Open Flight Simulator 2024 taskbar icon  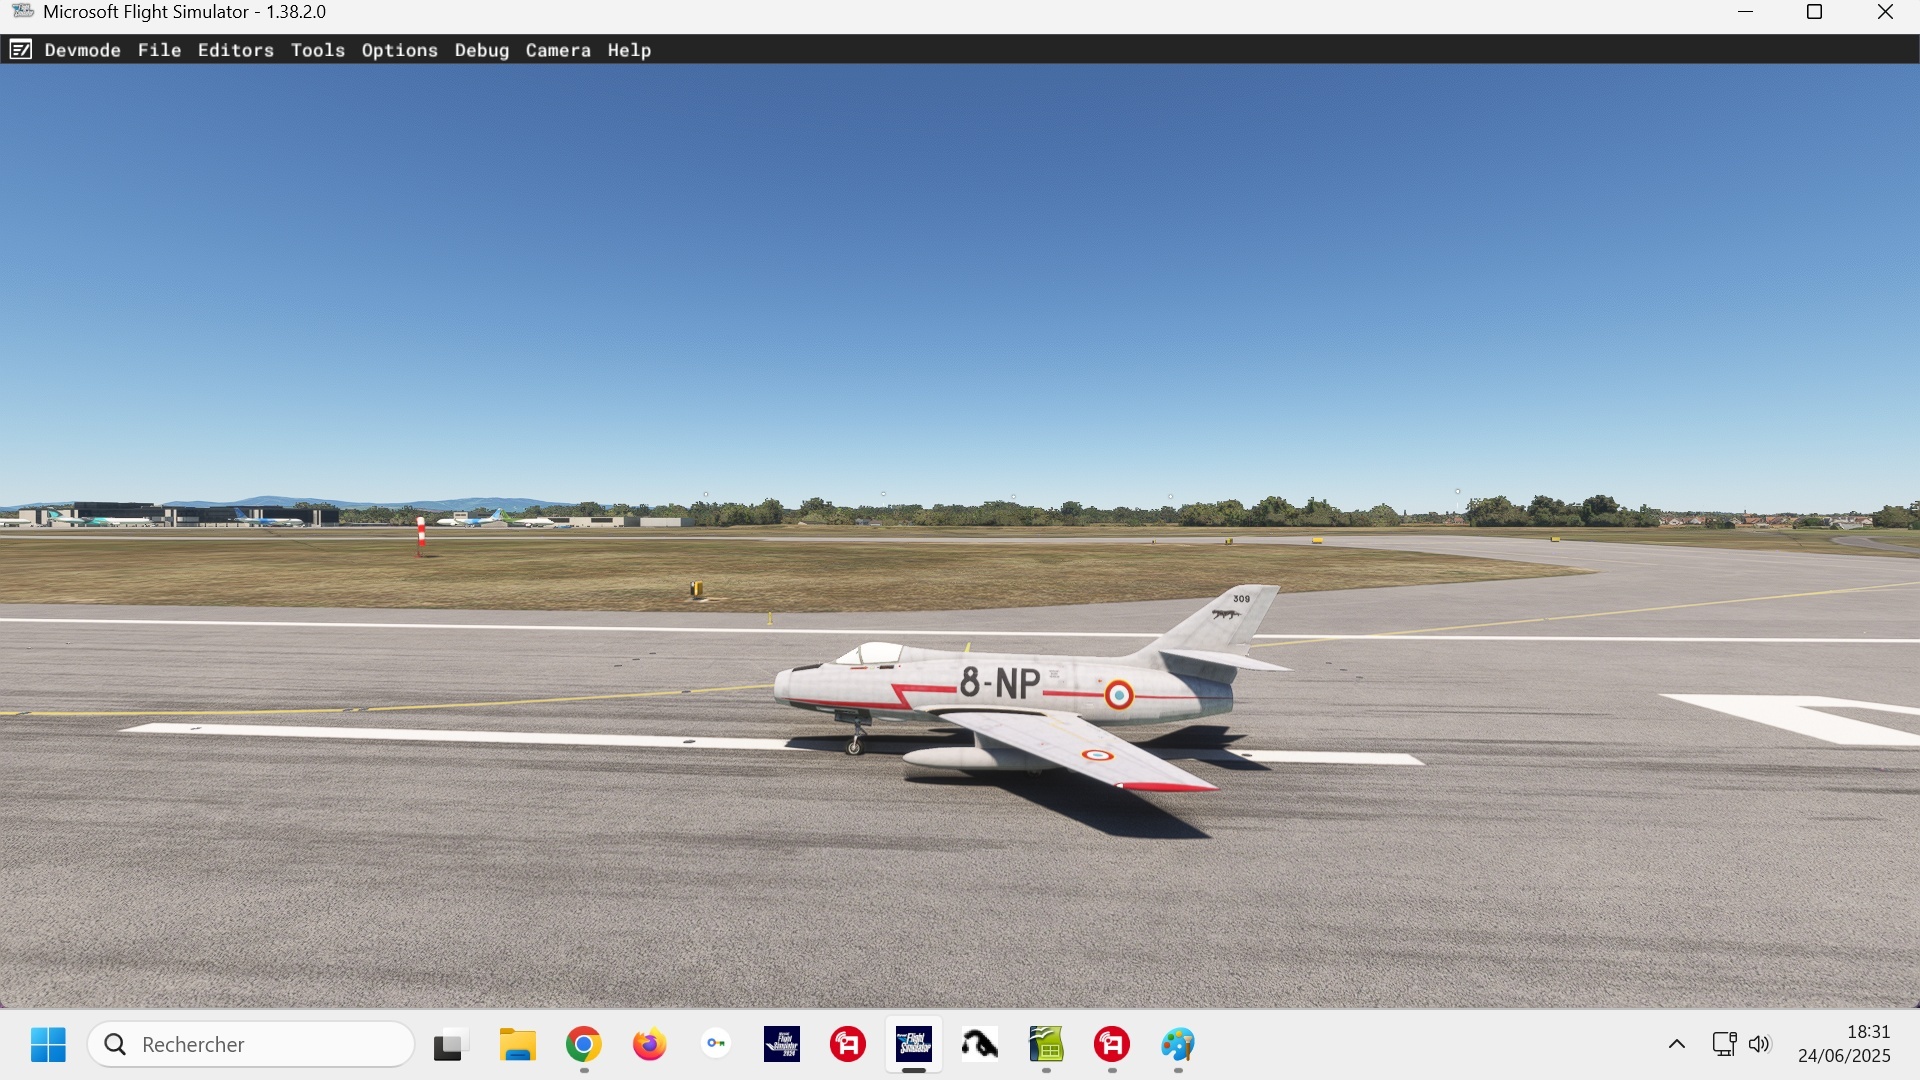tap(781, 1045)
